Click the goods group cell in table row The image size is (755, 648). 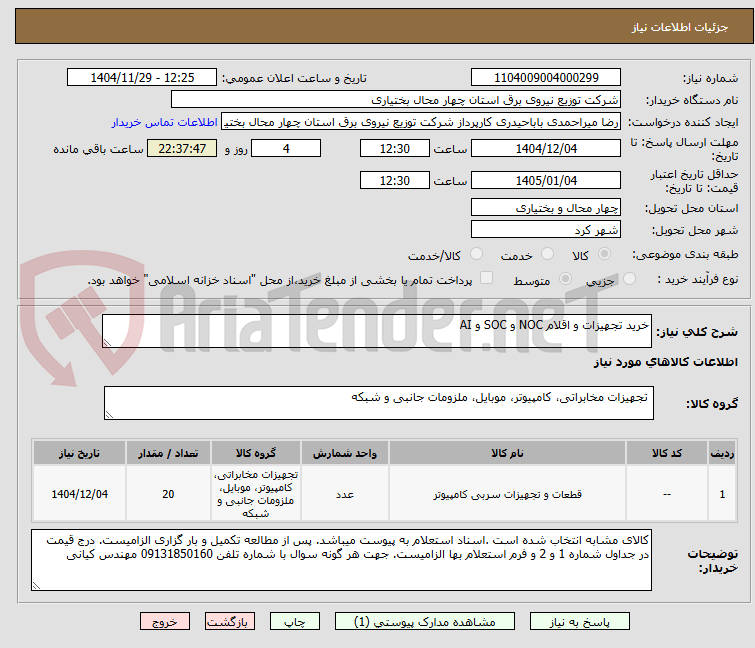click(256, 494)
